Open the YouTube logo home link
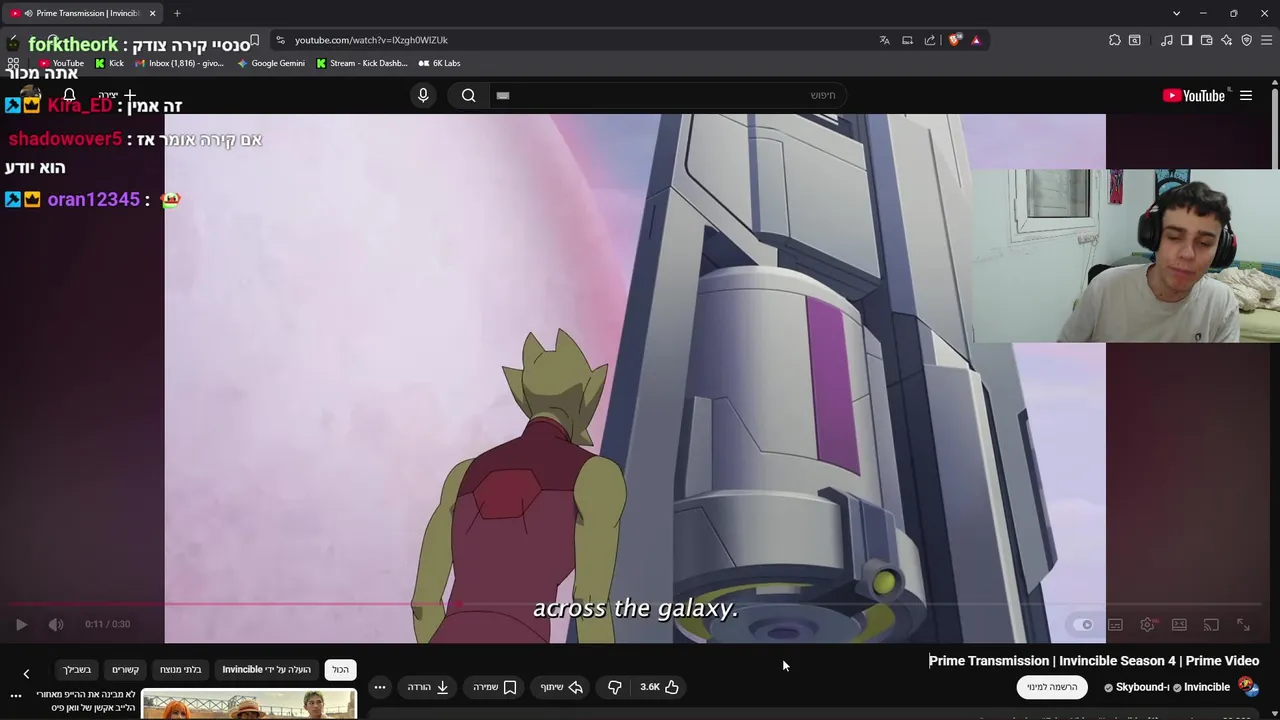Screen dimensions: 1280x720 click(x=1194, y=95)
